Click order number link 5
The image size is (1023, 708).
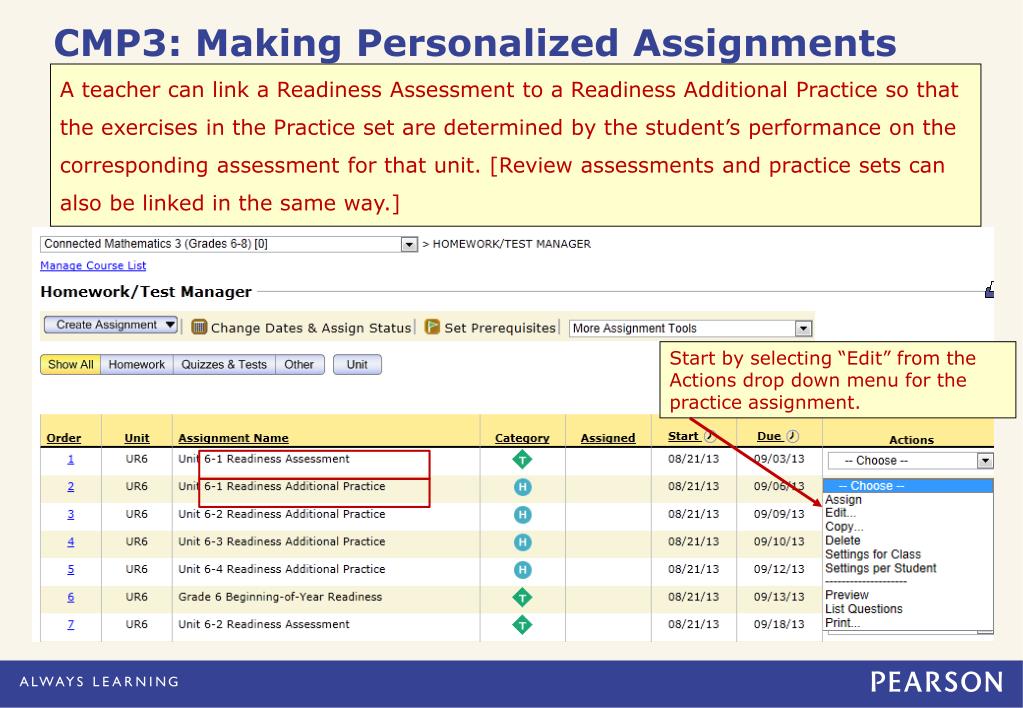[x=70, y=570]
